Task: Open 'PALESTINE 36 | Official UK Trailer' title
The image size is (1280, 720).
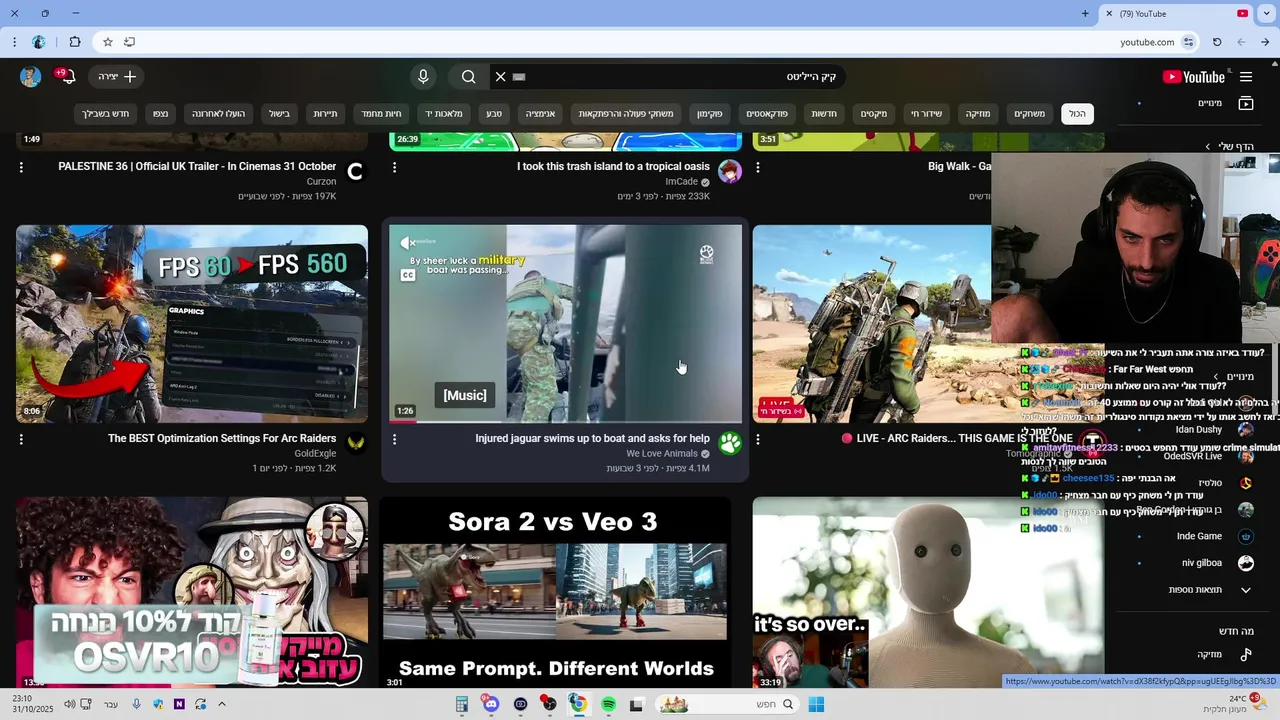Action: [x=197, y=167]
